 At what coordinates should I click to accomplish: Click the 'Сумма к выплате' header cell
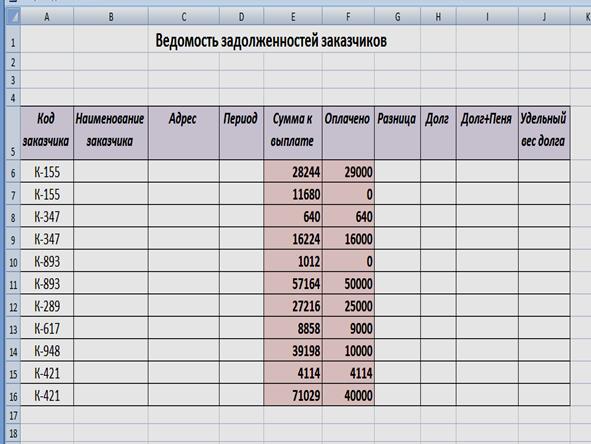293,133
